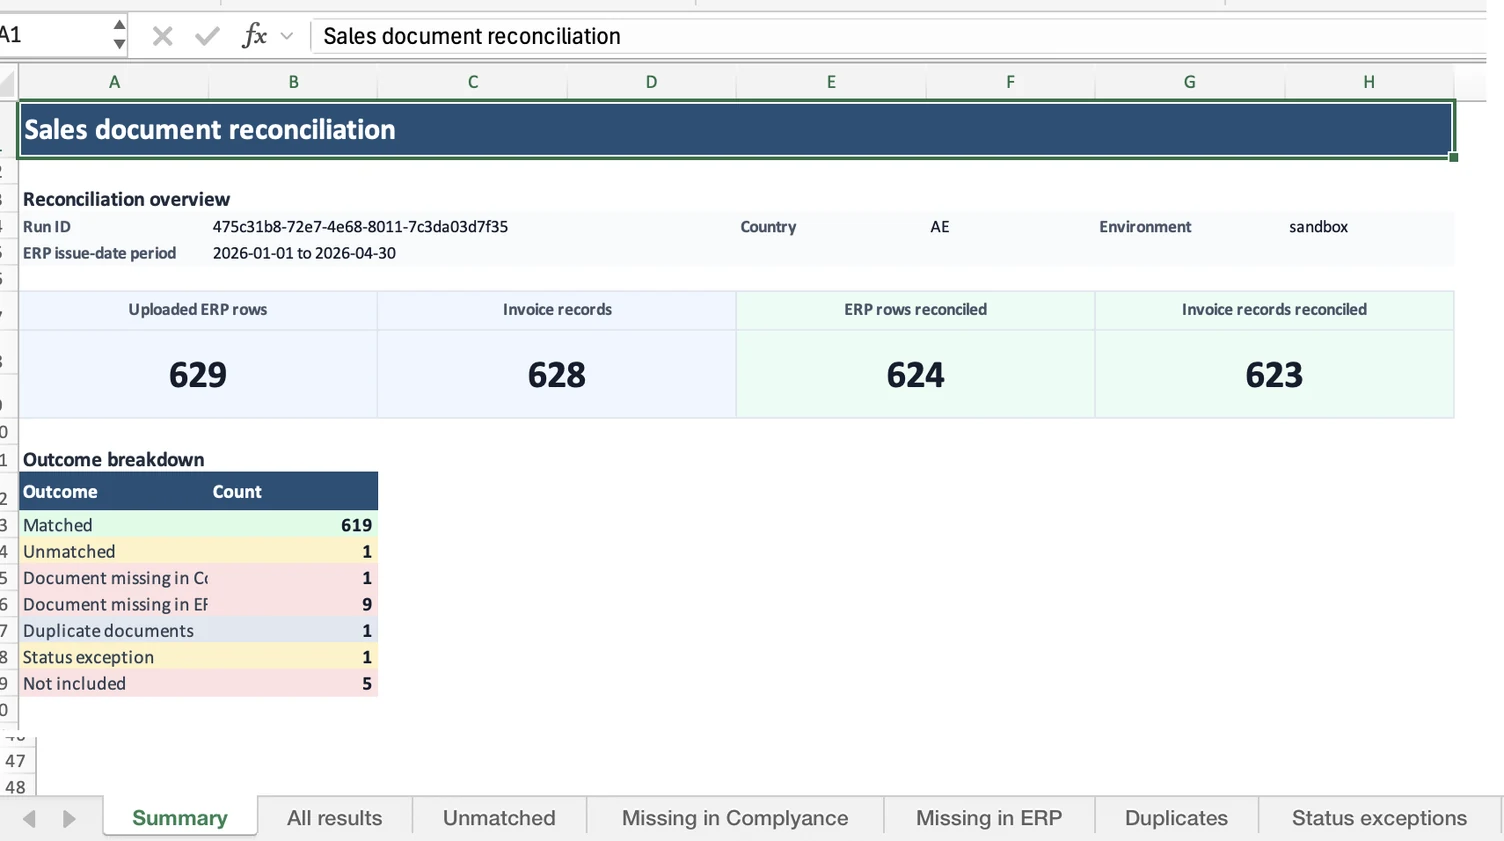
Task: Click the cancel entry X icon
Action: [162, 37]
